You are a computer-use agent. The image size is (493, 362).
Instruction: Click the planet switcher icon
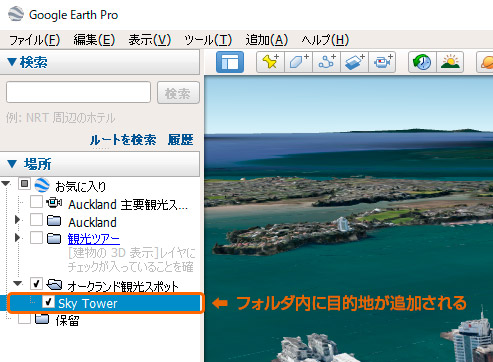(x=485, y=62)
